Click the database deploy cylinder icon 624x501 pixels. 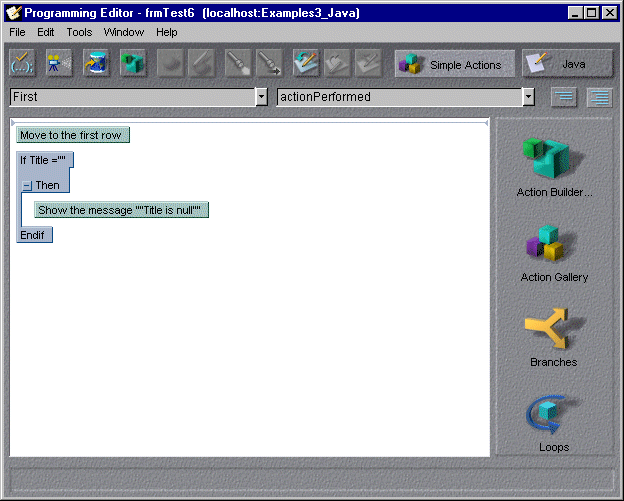[x=96, y=63]
